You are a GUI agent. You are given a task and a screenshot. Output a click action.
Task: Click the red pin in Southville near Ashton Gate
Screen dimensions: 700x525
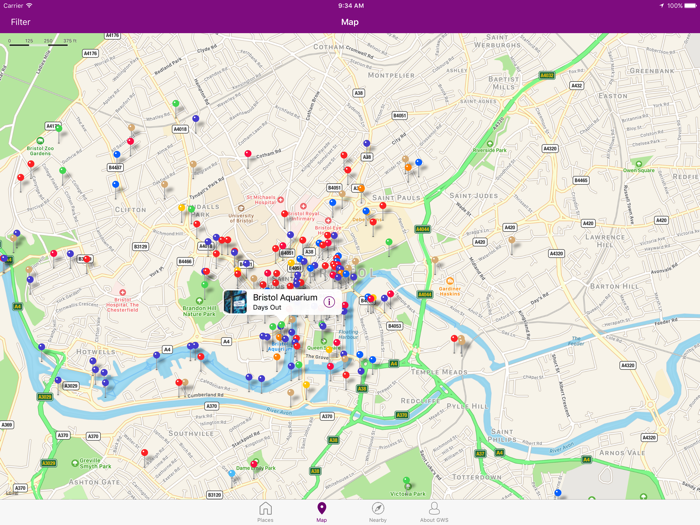coord(144,453)
